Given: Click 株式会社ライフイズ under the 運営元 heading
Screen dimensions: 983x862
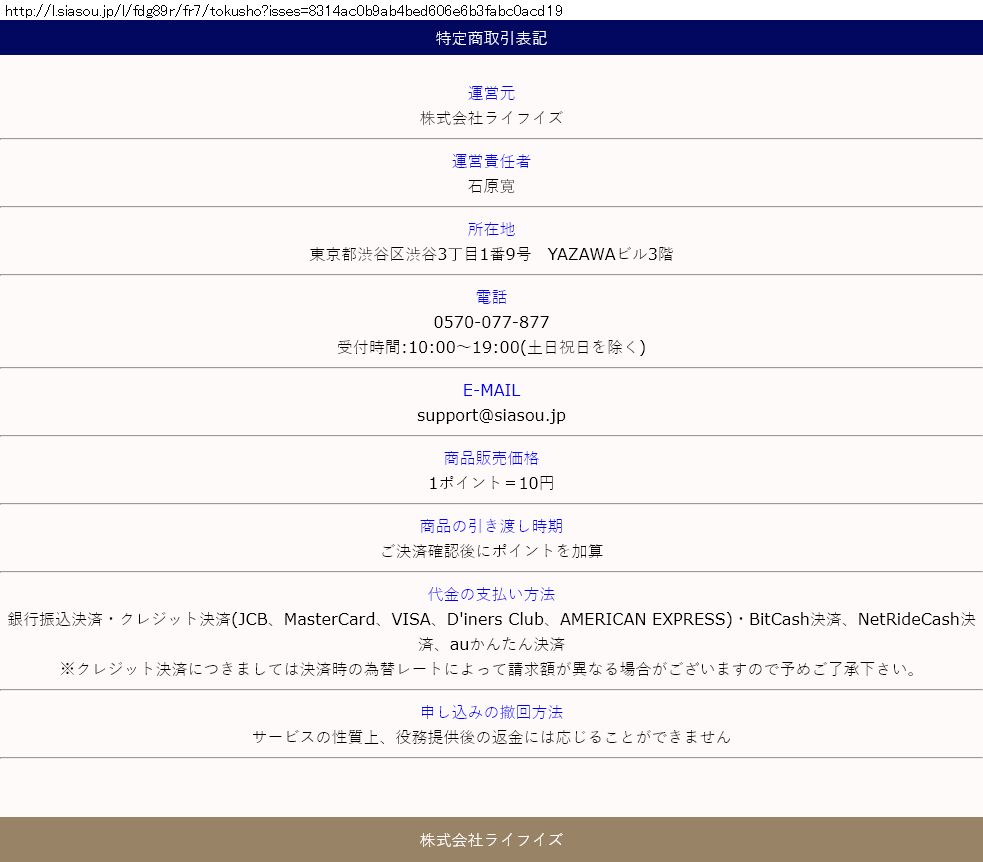Looking at the screenshot, I should point(491,118).
